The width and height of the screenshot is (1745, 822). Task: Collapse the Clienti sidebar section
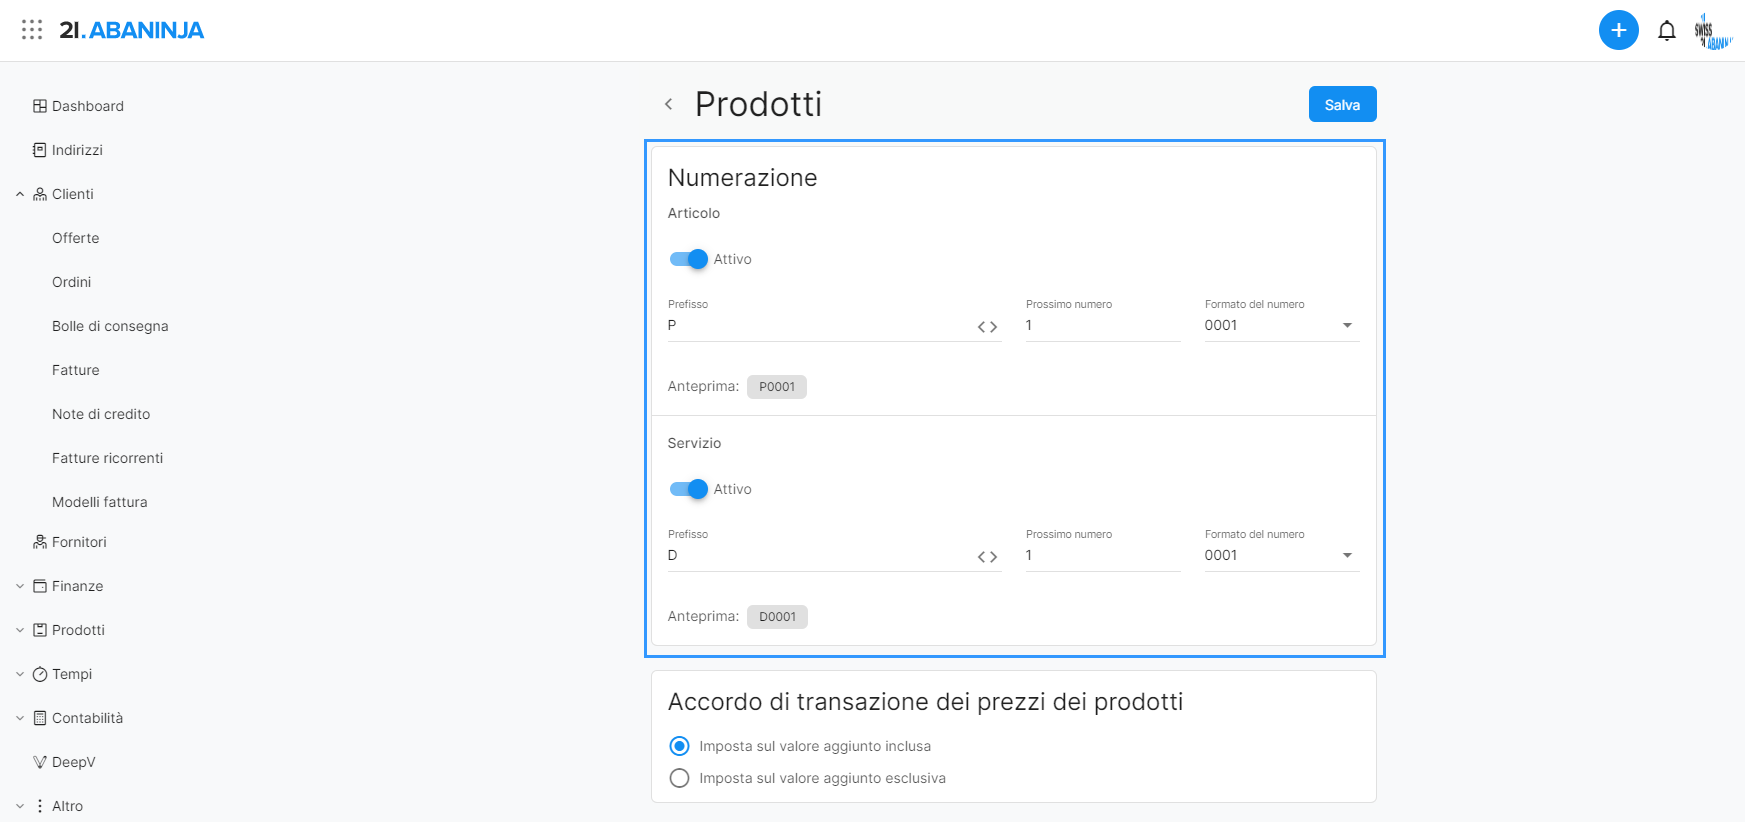[20, 194]
